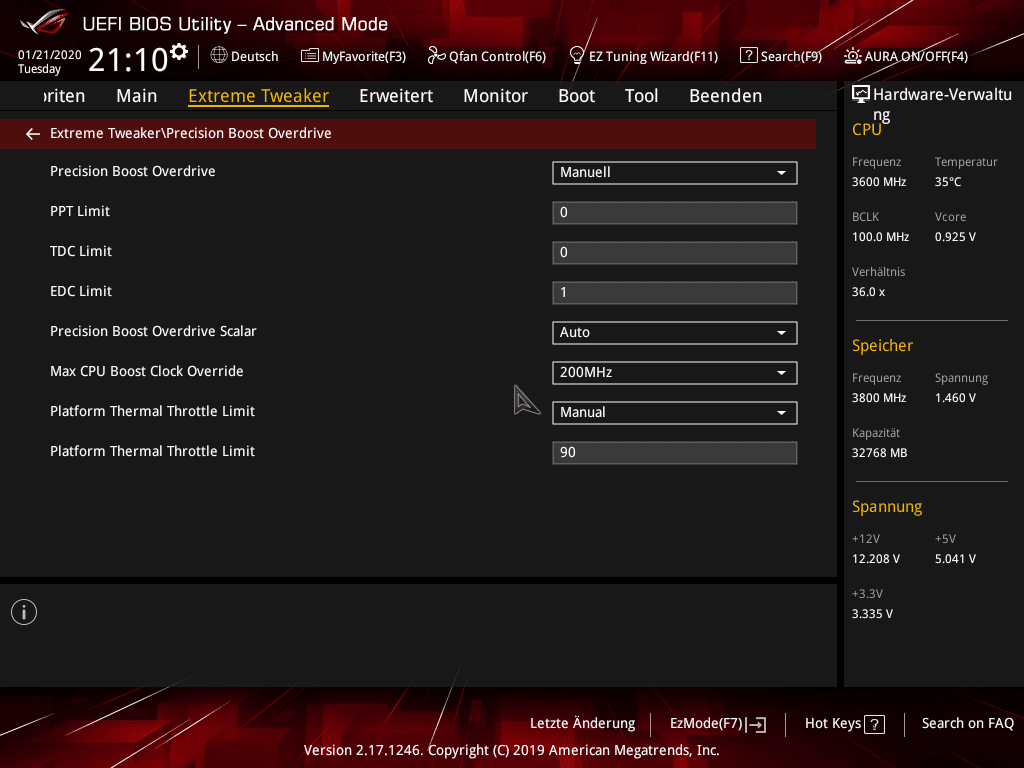
Task: Open the Erweitert tab
Action: click(396, 96)
